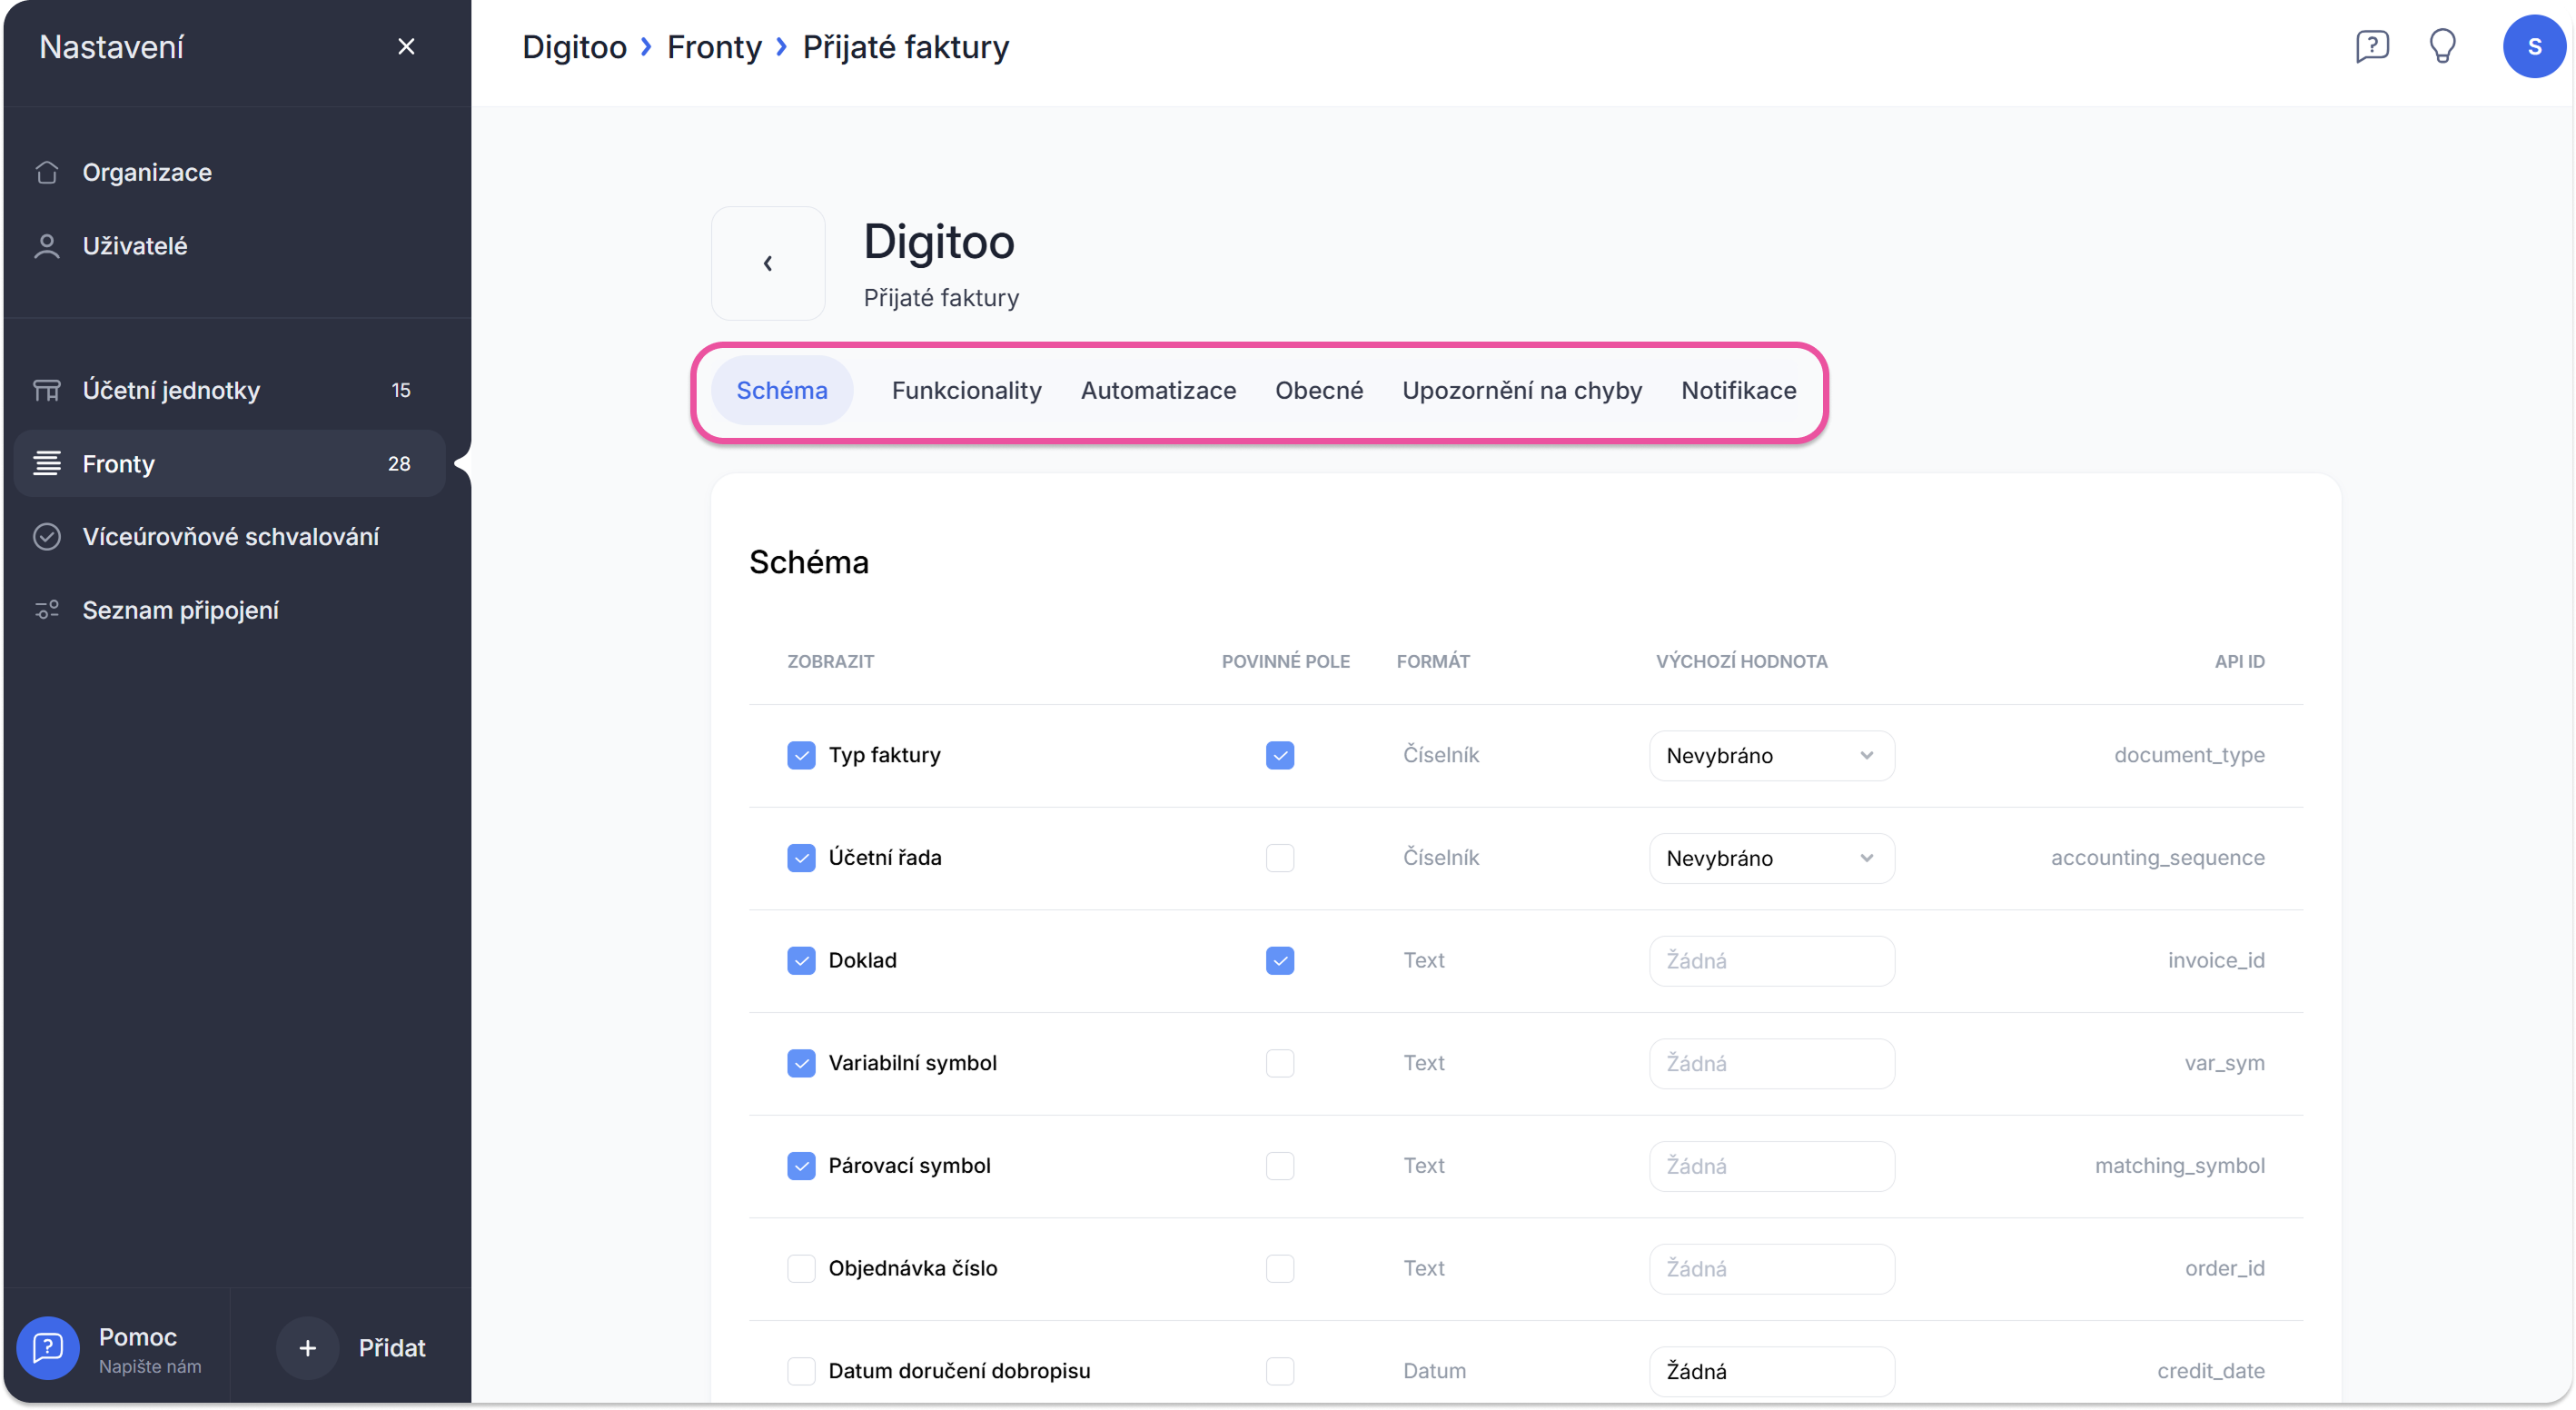Open the Automatizace tab

1158,390
